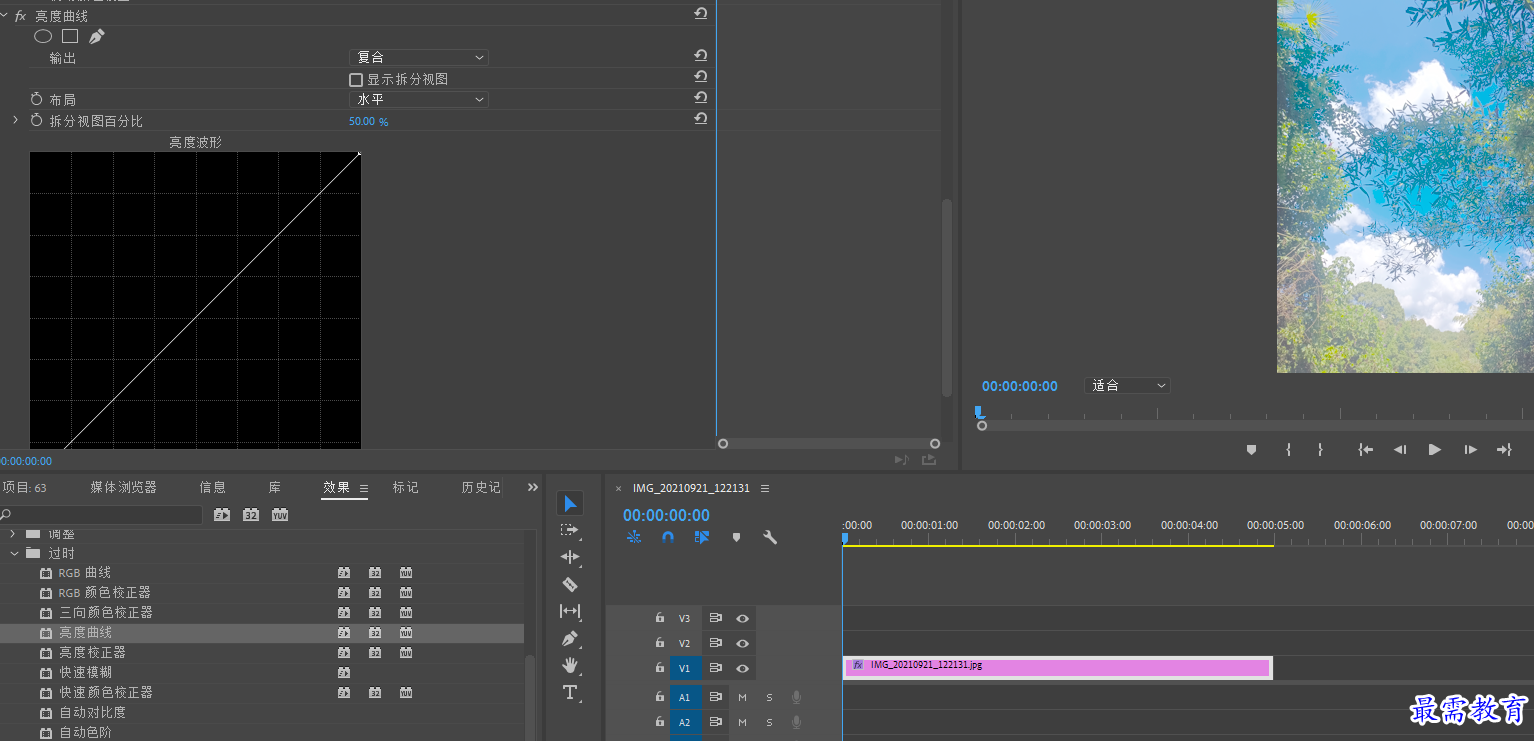The image size is (1534, 741).
Task: Toggle animation stopwatch for 布局
Action: 37,99
